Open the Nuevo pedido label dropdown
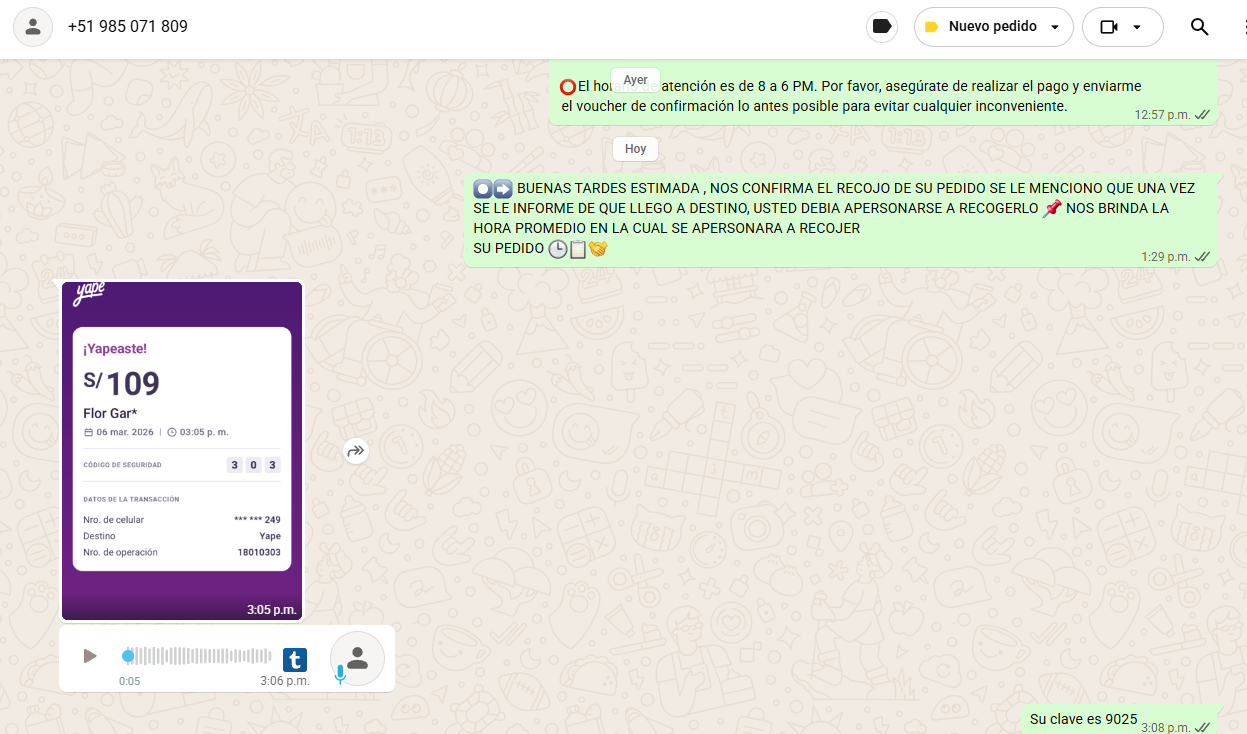Viewport: 1247px width, 734px height. coord(1054,28)
